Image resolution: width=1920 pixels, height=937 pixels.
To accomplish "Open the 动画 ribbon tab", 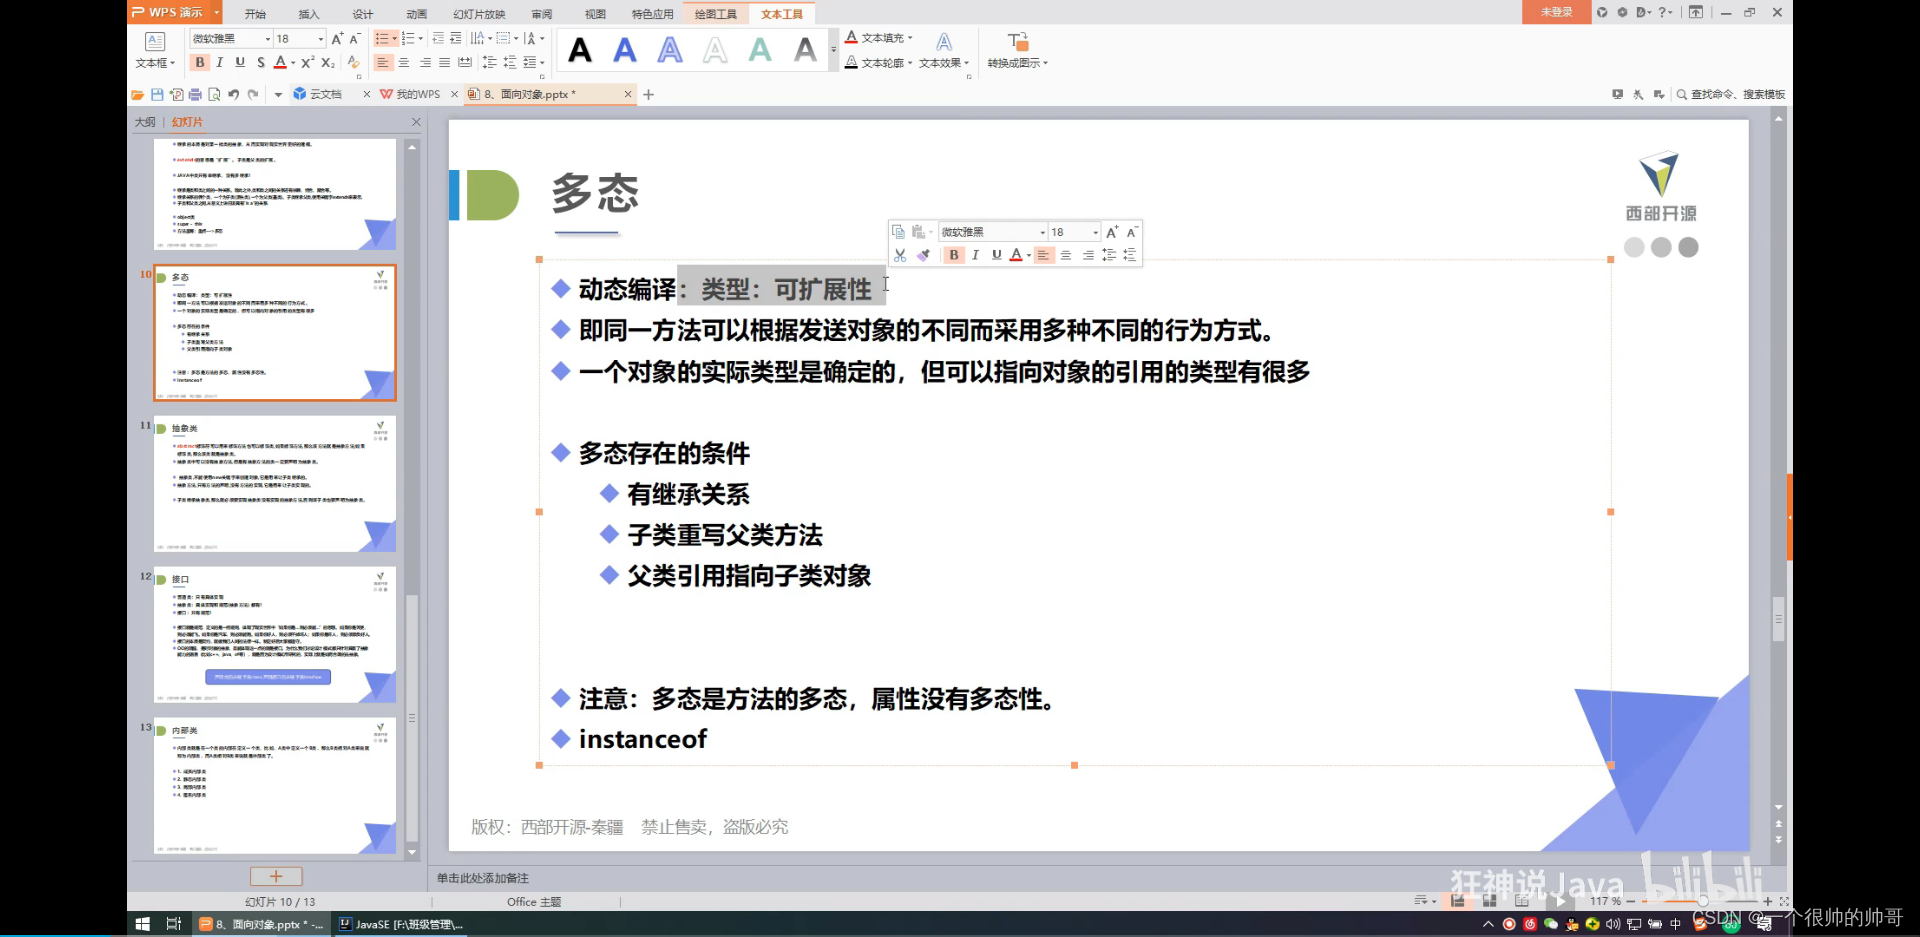I will tap(417, 14).
